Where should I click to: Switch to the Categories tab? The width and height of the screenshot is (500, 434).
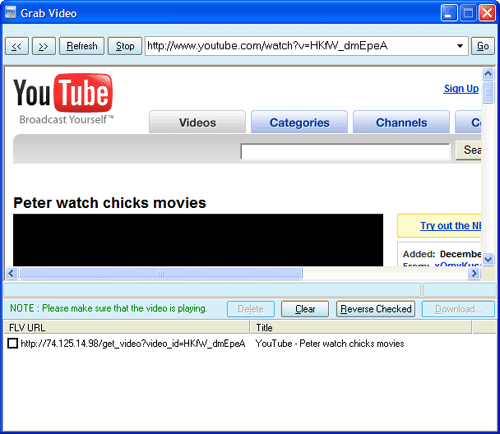(299, 122)
